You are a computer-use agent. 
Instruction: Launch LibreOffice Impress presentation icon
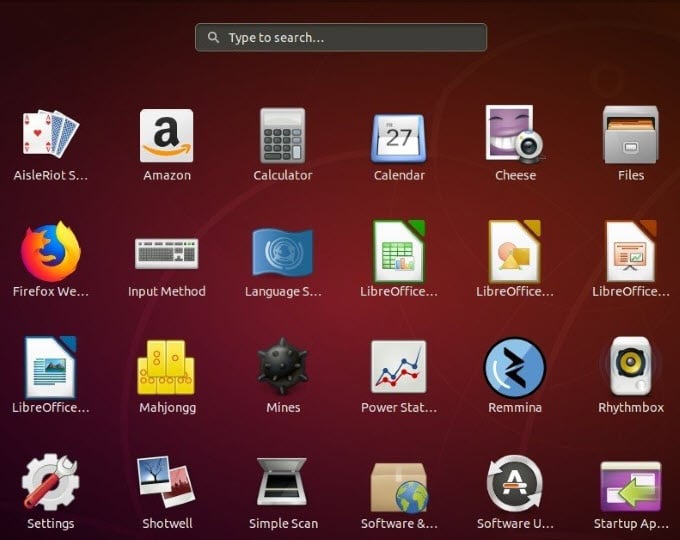[631, 251]
